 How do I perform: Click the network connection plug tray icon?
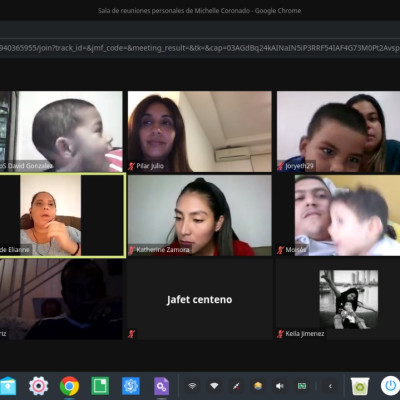(x=236, y=386)
